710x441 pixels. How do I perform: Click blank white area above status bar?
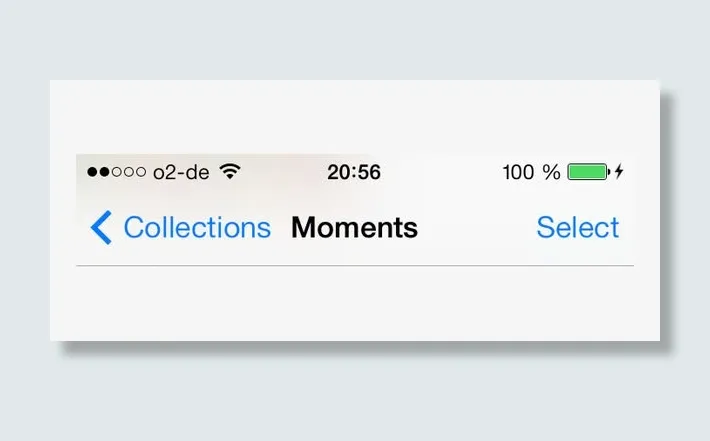point(355,117)
